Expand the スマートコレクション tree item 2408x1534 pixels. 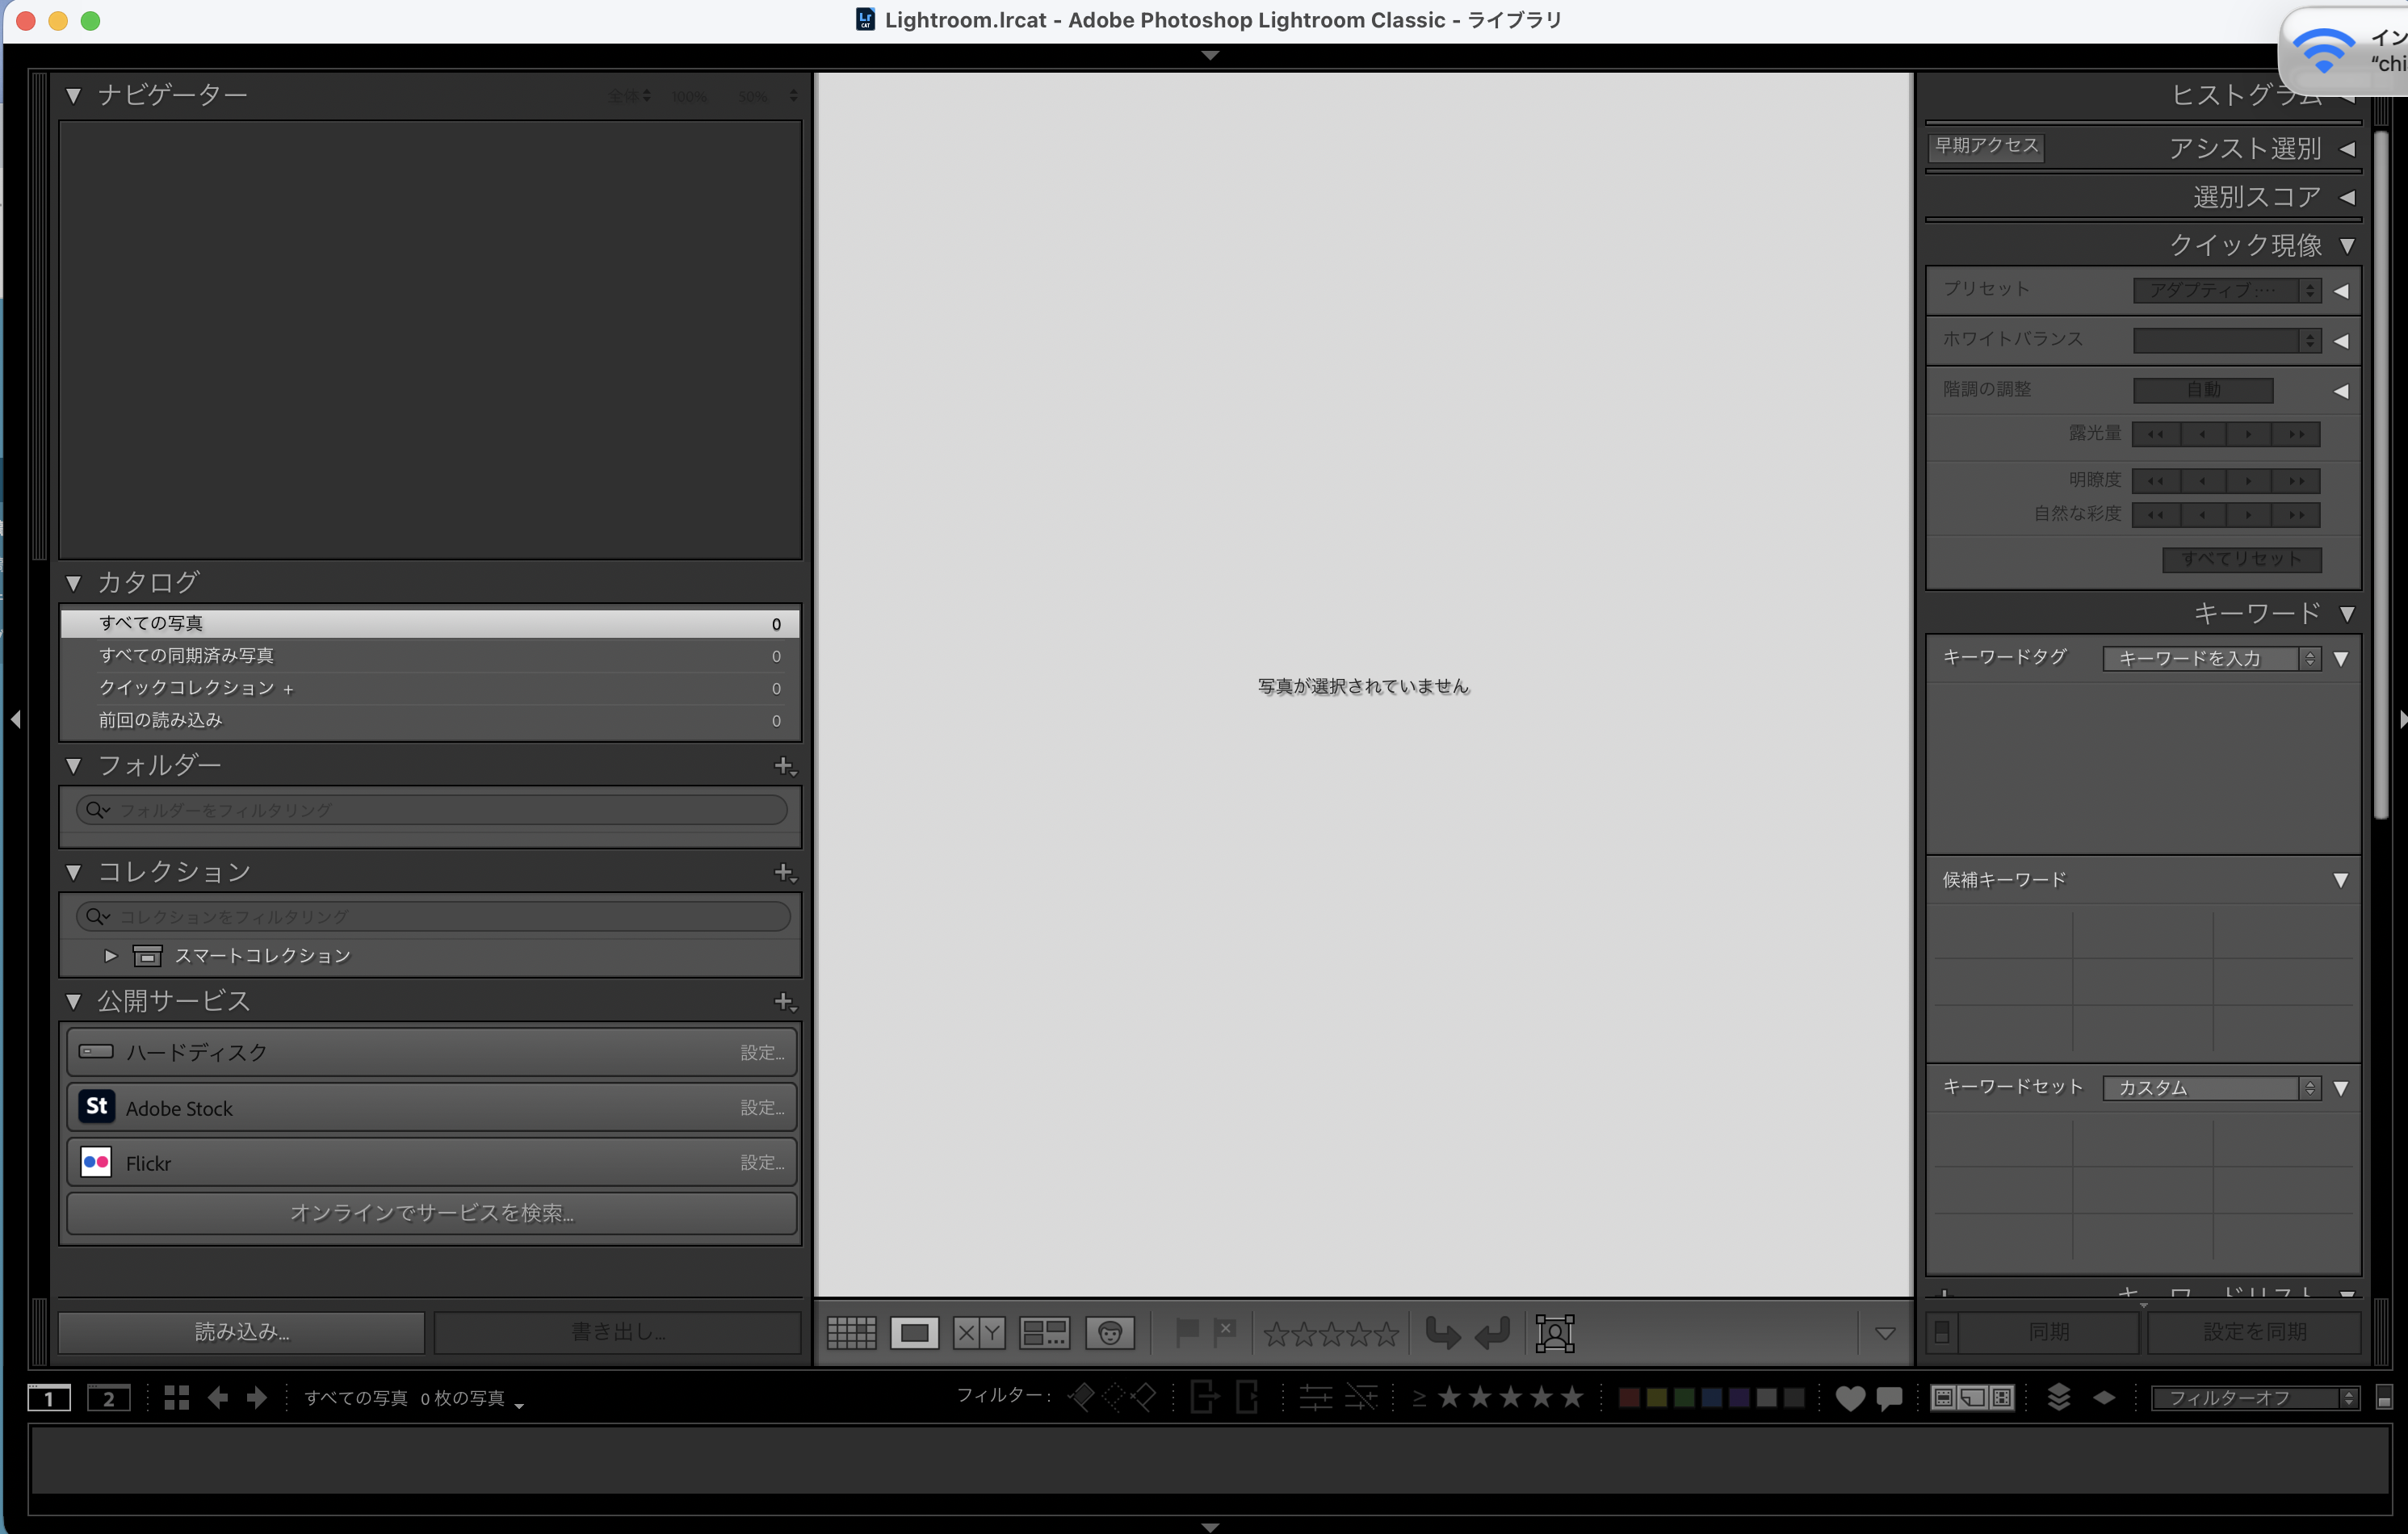pos(111,956)
